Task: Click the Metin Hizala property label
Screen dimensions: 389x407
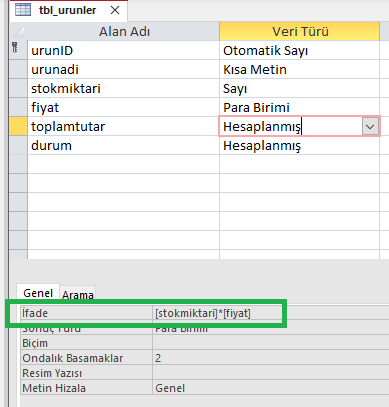Action: point(87,388)
